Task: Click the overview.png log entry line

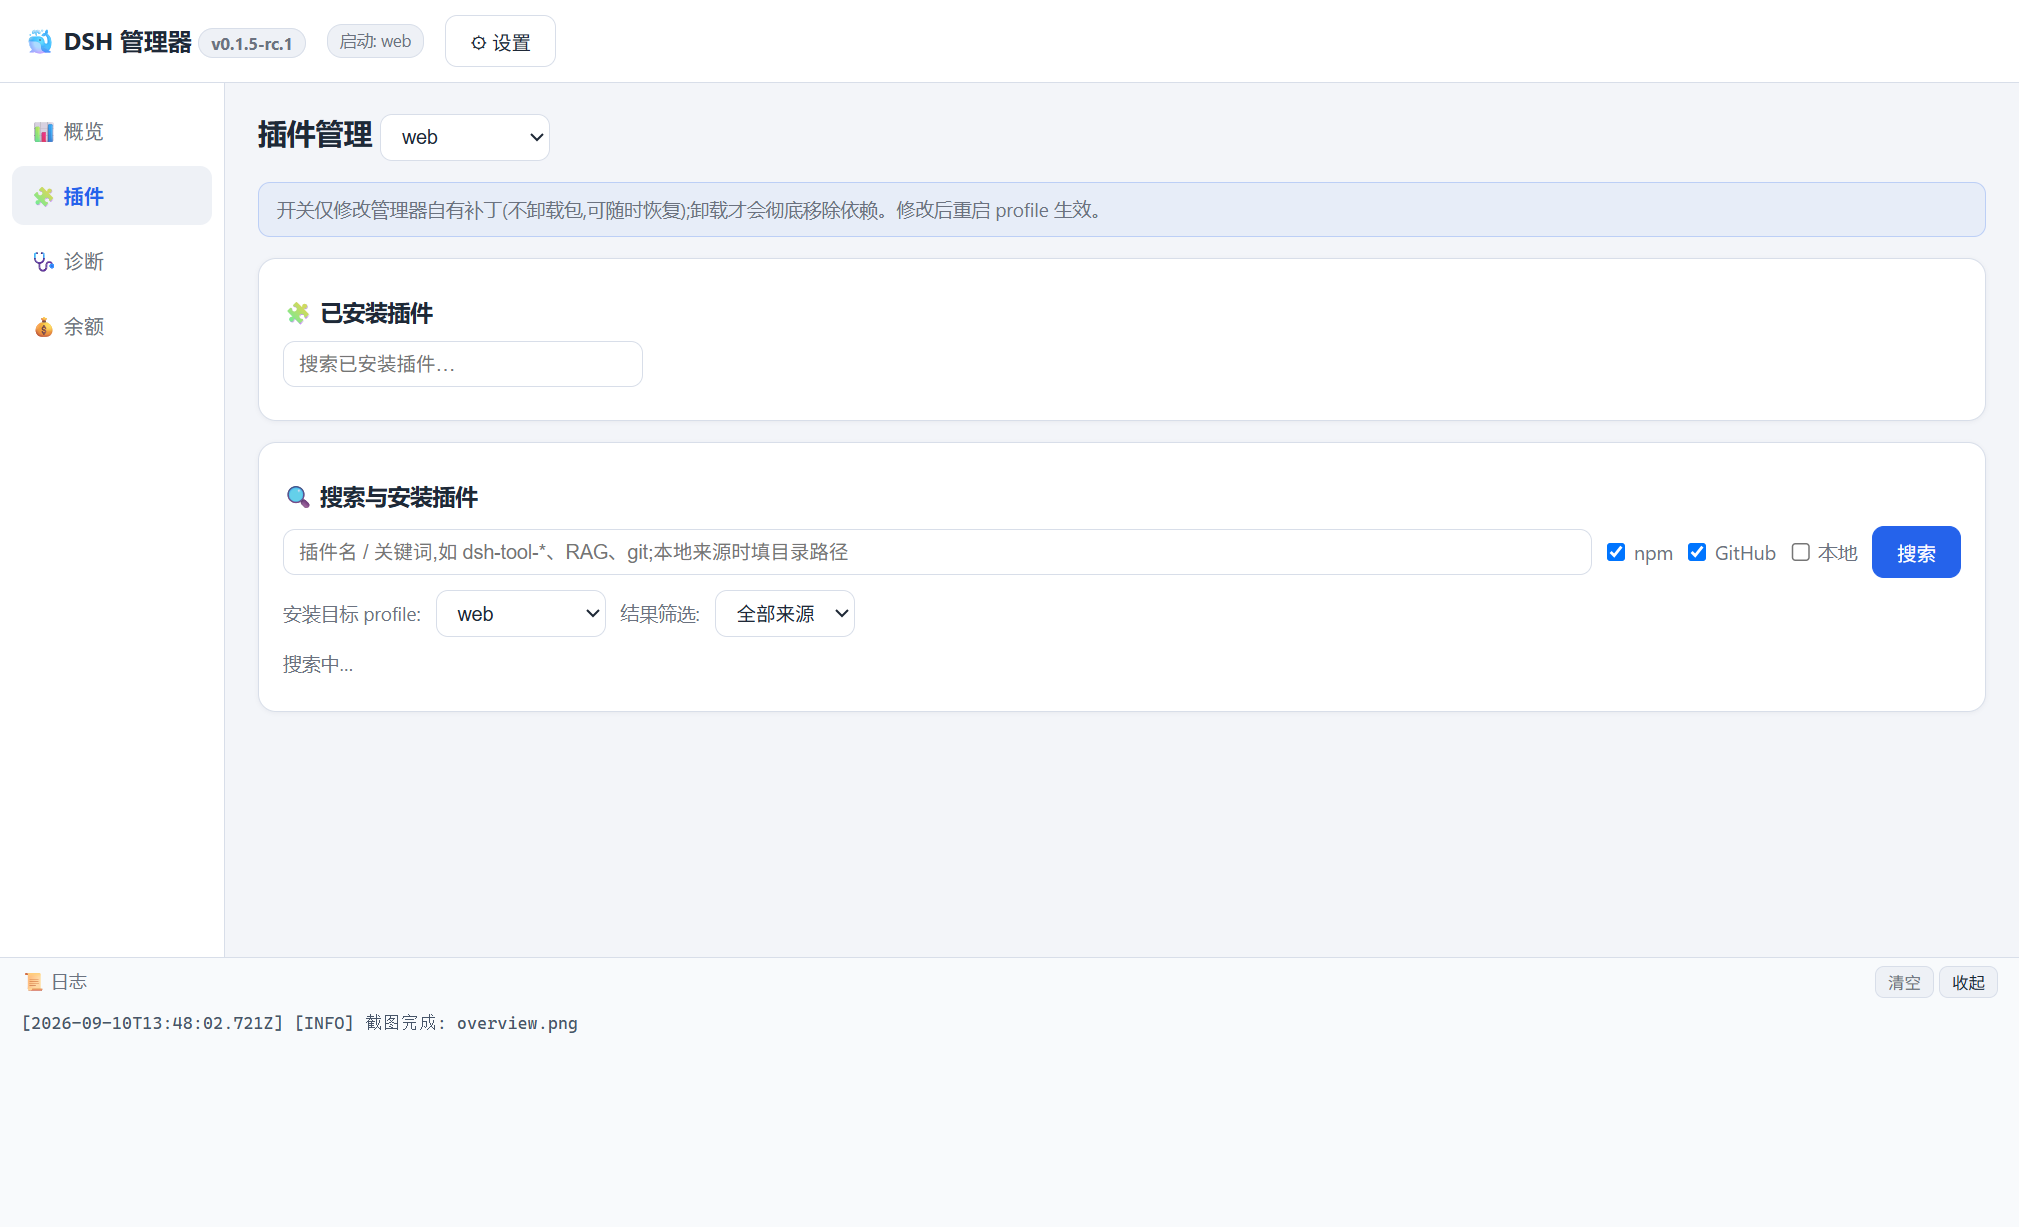Action: 300,1023
